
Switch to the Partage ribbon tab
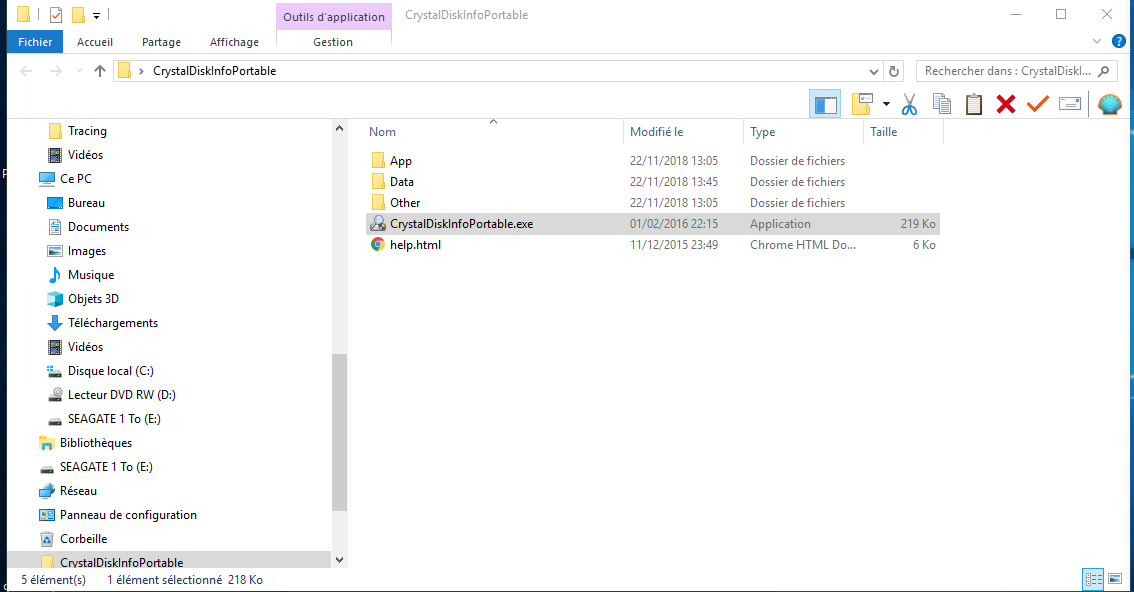161,42
